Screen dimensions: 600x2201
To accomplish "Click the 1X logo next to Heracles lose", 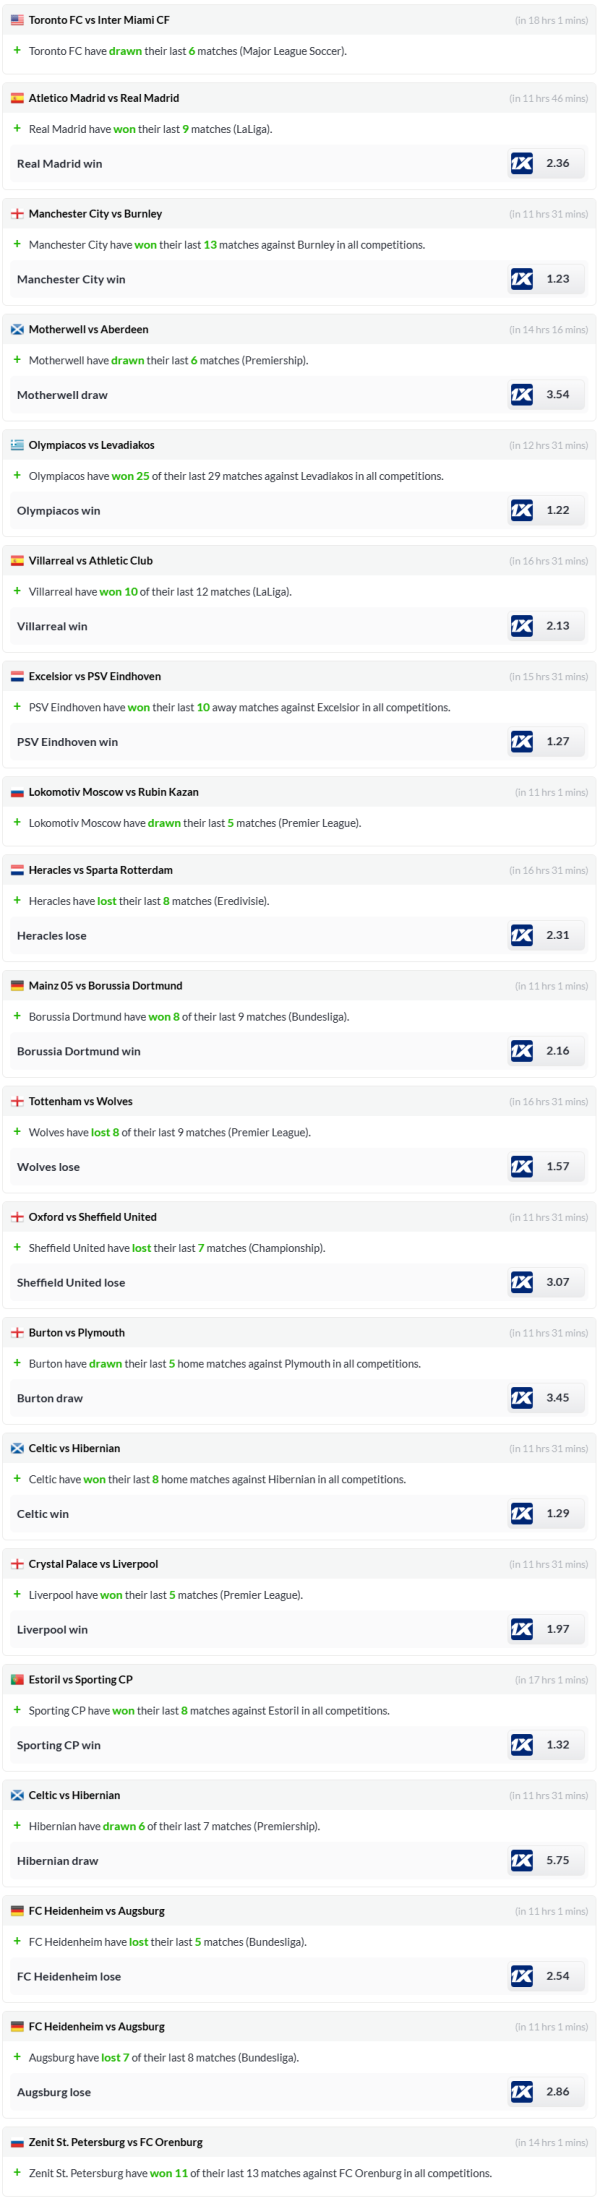I will [x=522, y=936].
